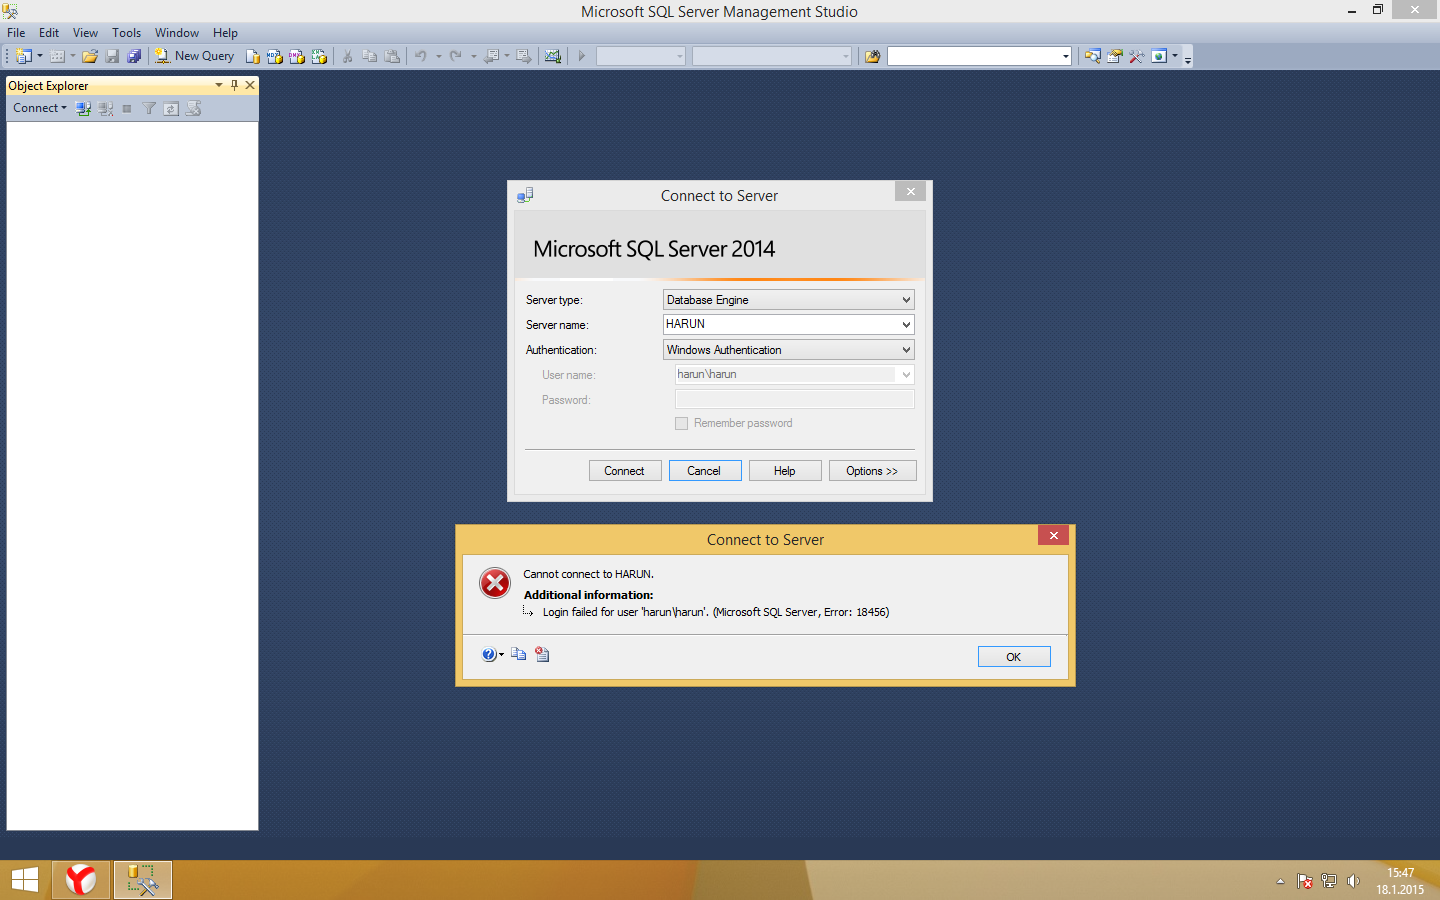Click the Cancel button
1440x900 pixels.
[705, 471]
